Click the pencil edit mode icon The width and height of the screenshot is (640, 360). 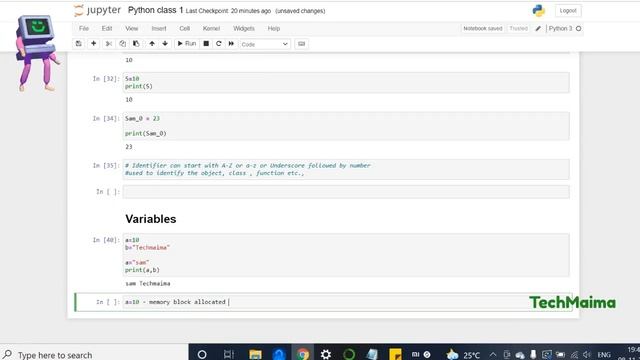pos(538,29)
